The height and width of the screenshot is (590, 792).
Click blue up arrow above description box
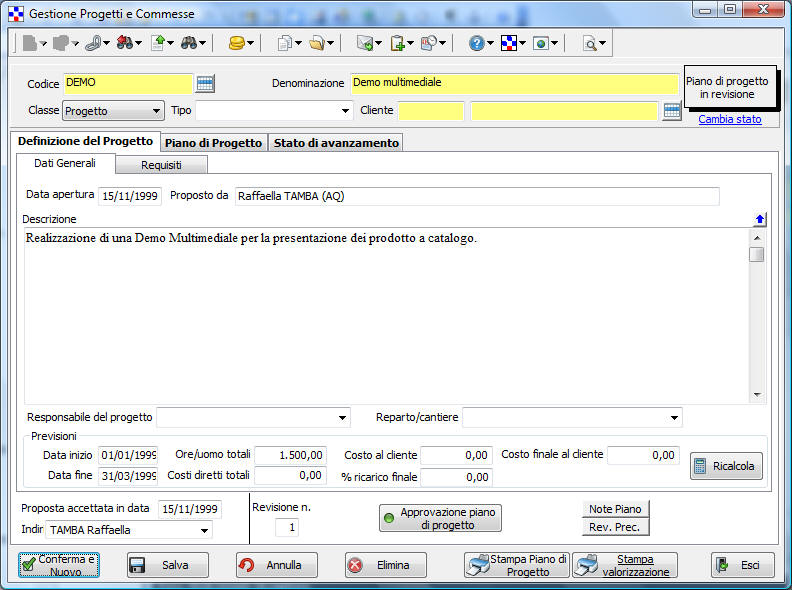click(x=759, y=219)
